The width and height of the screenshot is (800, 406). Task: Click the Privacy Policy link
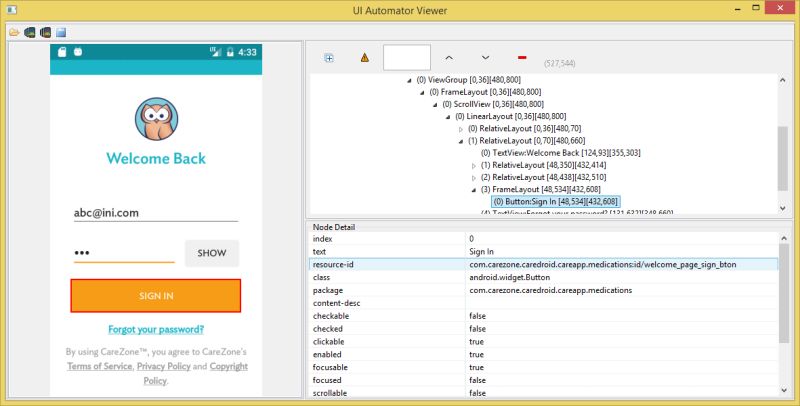point(164,366)
